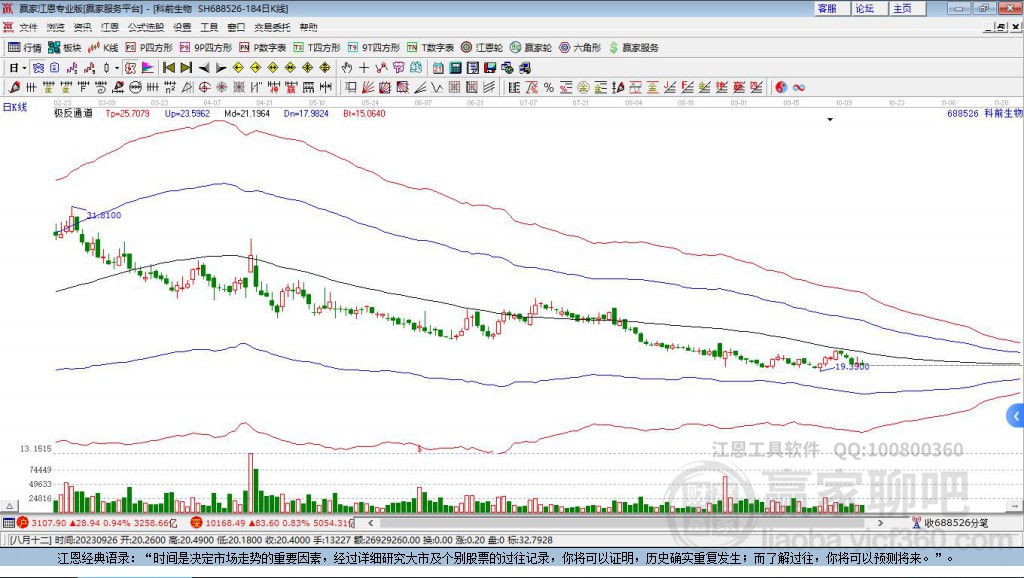Click the 沪 Shanghai index status entry

[97, 523]
